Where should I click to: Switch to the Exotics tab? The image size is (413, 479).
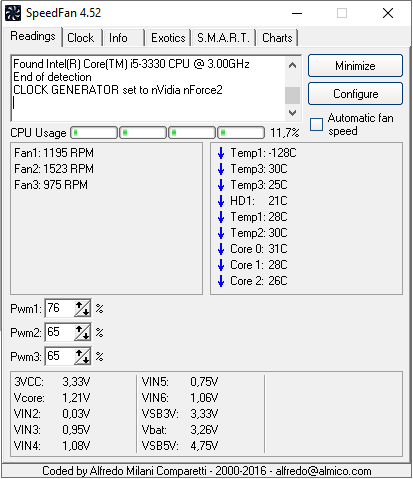point(168,38)
